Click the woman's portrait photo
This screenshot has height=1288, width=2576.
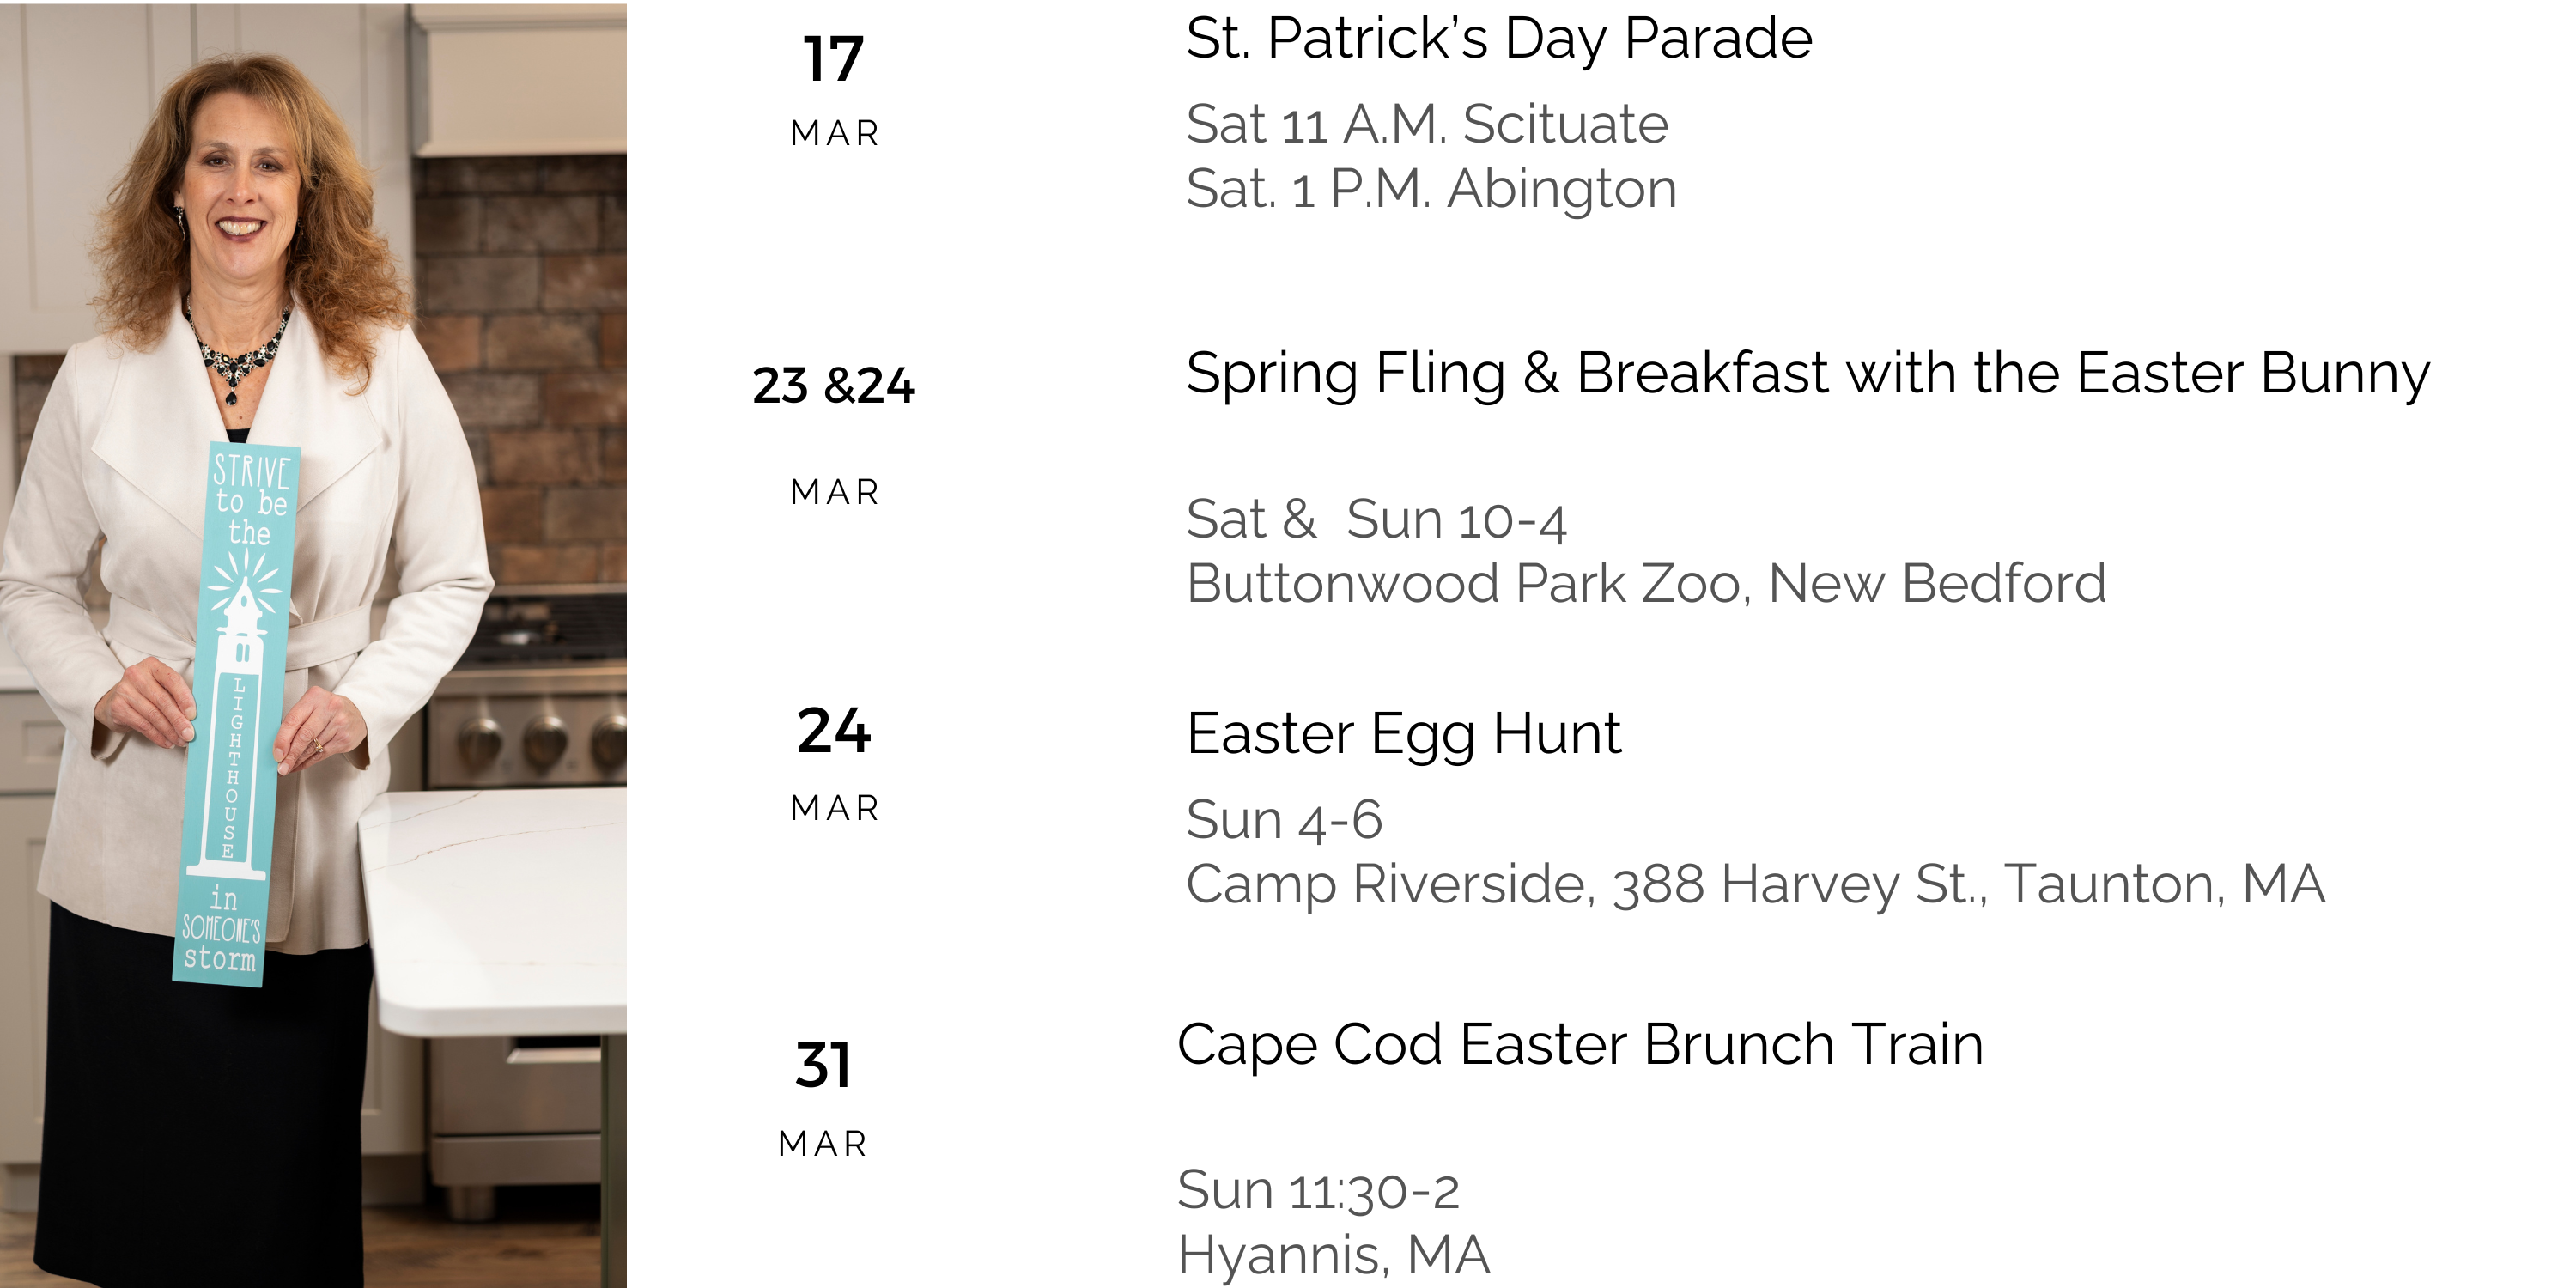[313, 645]
